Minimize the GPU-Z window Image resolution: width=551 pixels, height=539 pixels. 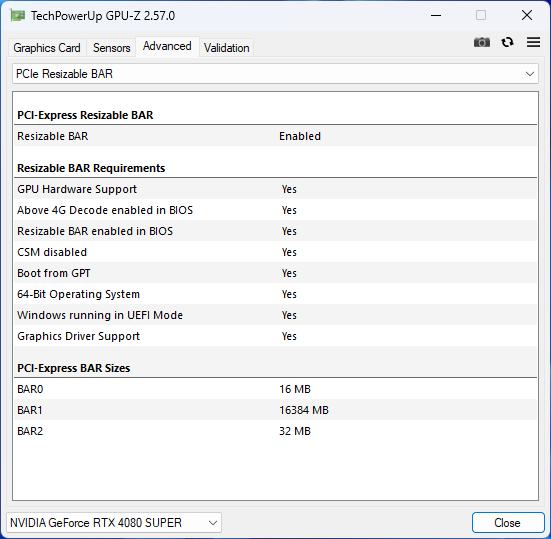pyautogui.click(x=436, y=15)
